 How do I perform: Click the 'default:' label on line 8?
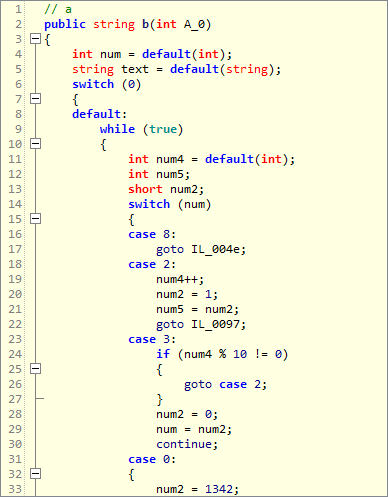tap(100, 114)
